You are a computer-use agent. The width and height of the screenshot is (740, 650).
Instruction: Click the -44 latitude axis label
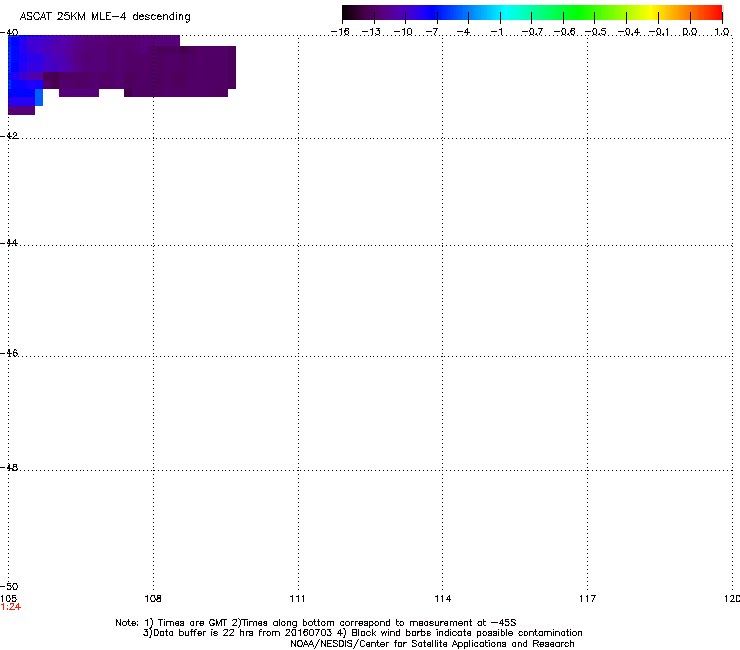[9, 243]
